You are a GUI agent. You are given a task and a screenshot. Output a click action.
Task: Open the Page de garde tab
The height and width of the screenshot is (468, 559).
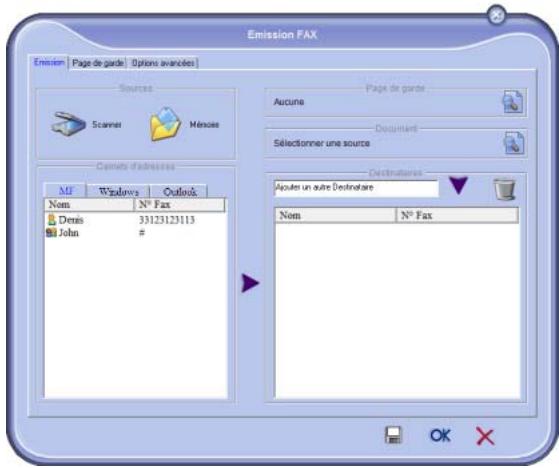[98, 63]
